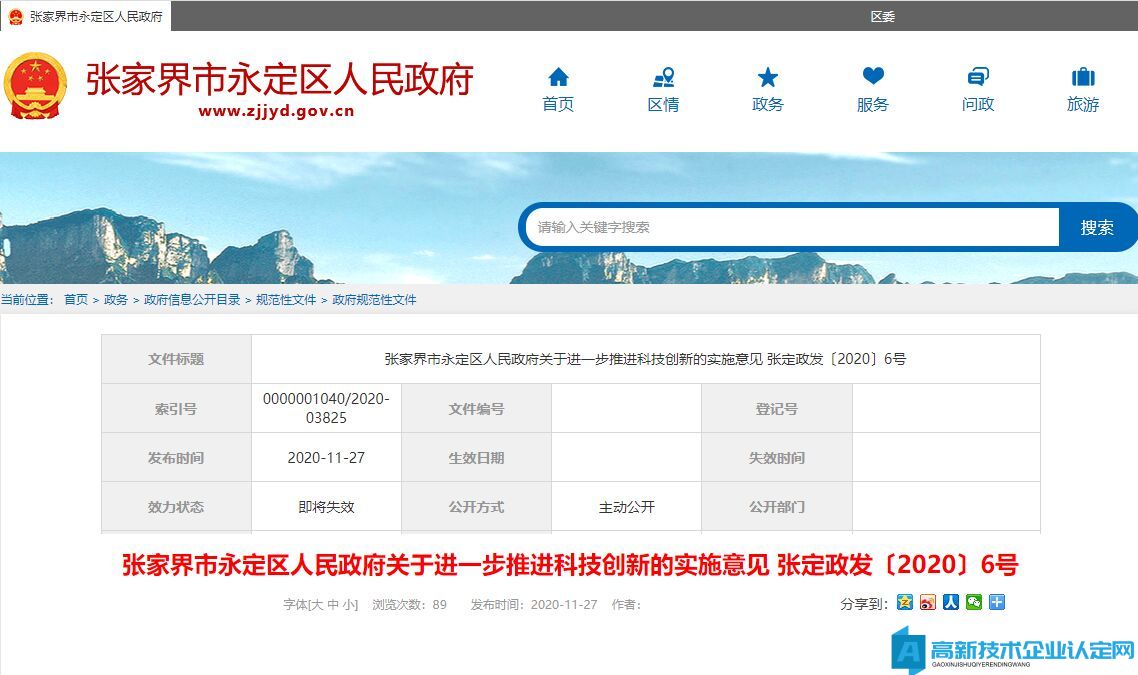
Task: Click the national emblem logo
Action: (x=36, y=87)
